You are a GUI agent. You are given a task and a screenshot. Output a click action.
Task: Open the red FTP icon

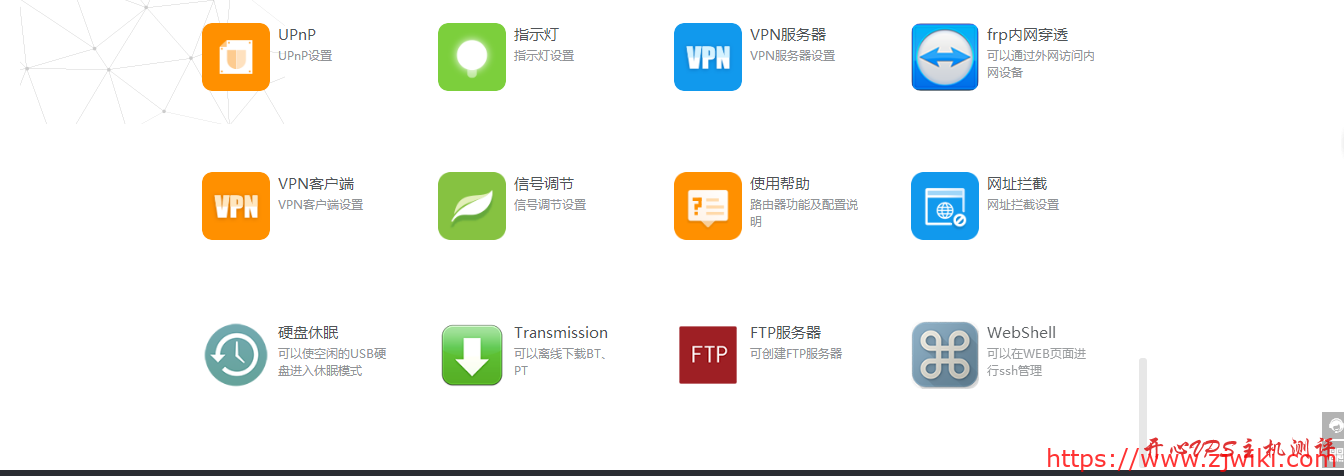pyautogui.click(x=708, y=355)
